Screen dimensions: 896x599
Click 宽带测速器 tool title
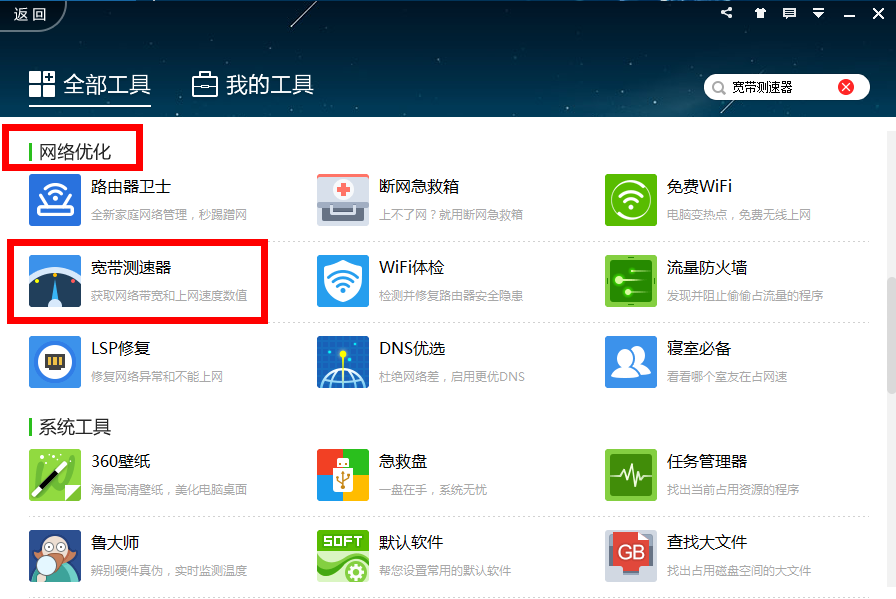tap(131, 267)
